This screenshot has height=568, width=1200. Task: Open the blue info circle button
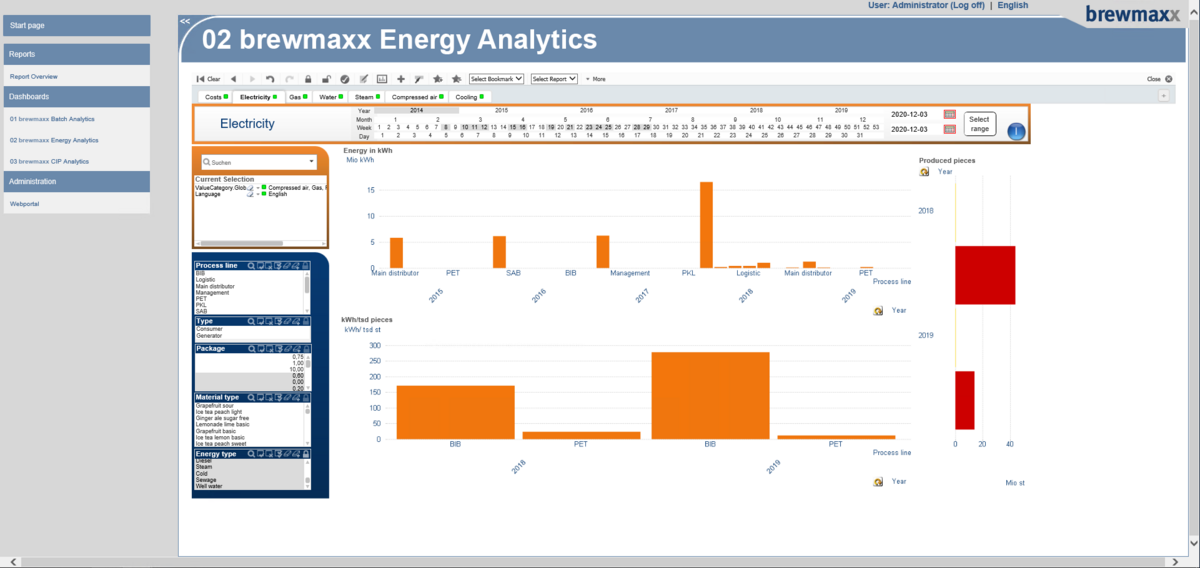pos(1016,131)
